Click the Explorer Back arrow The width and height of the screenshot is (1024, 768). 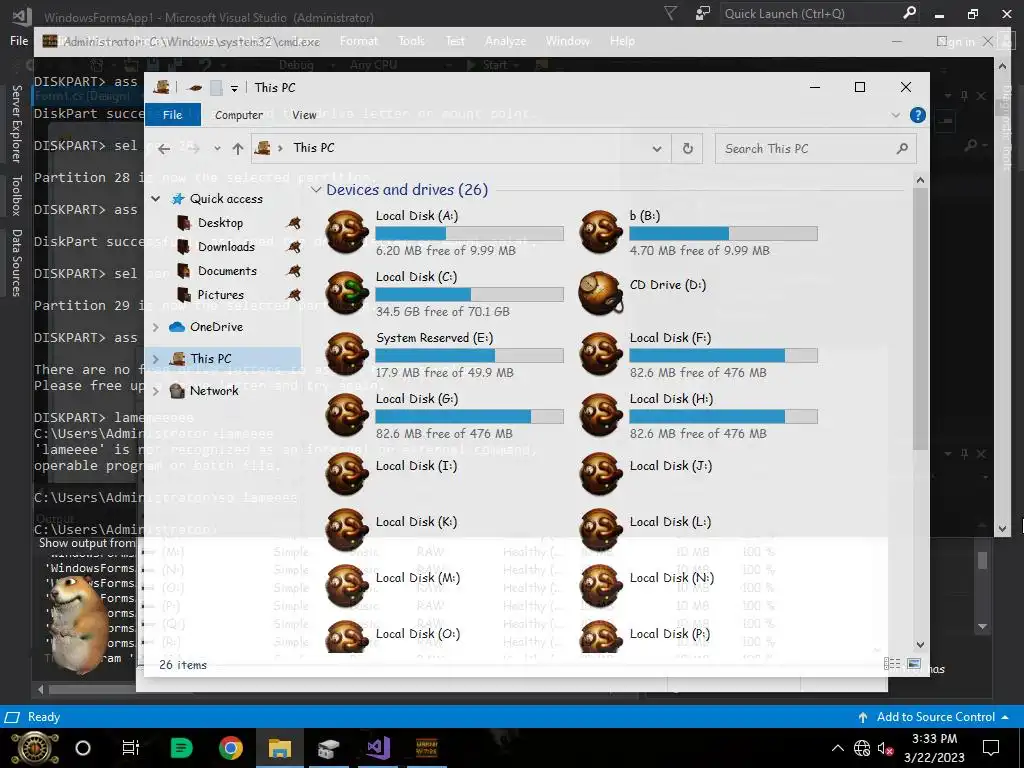tap(164, 149)
